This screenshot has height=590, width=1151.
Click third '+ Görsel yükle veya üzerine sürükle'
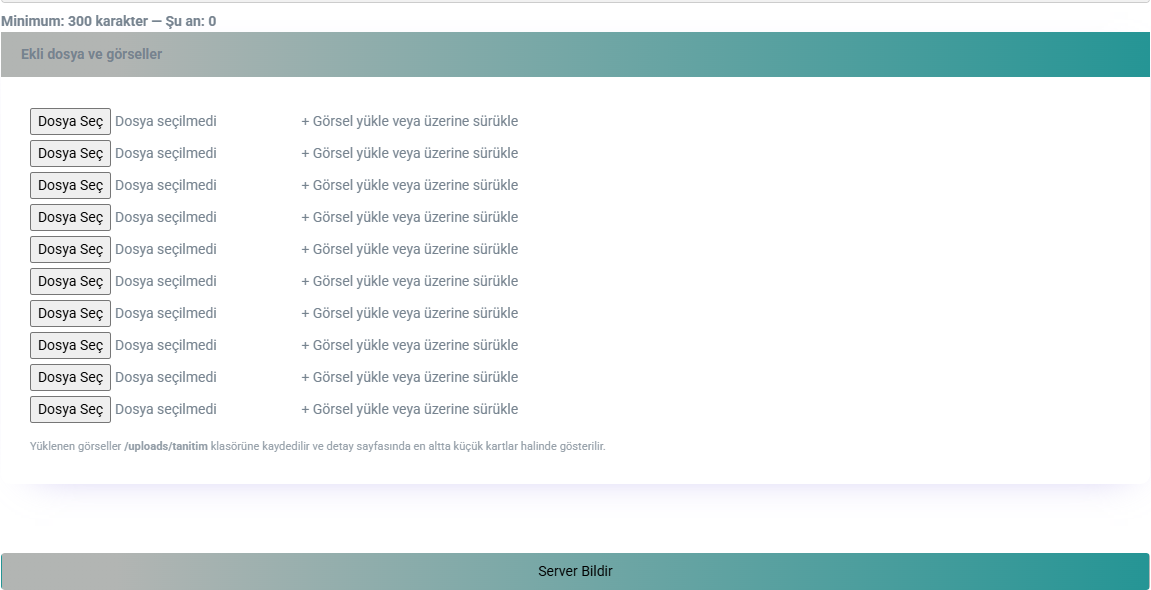click(x=409, y=186)
